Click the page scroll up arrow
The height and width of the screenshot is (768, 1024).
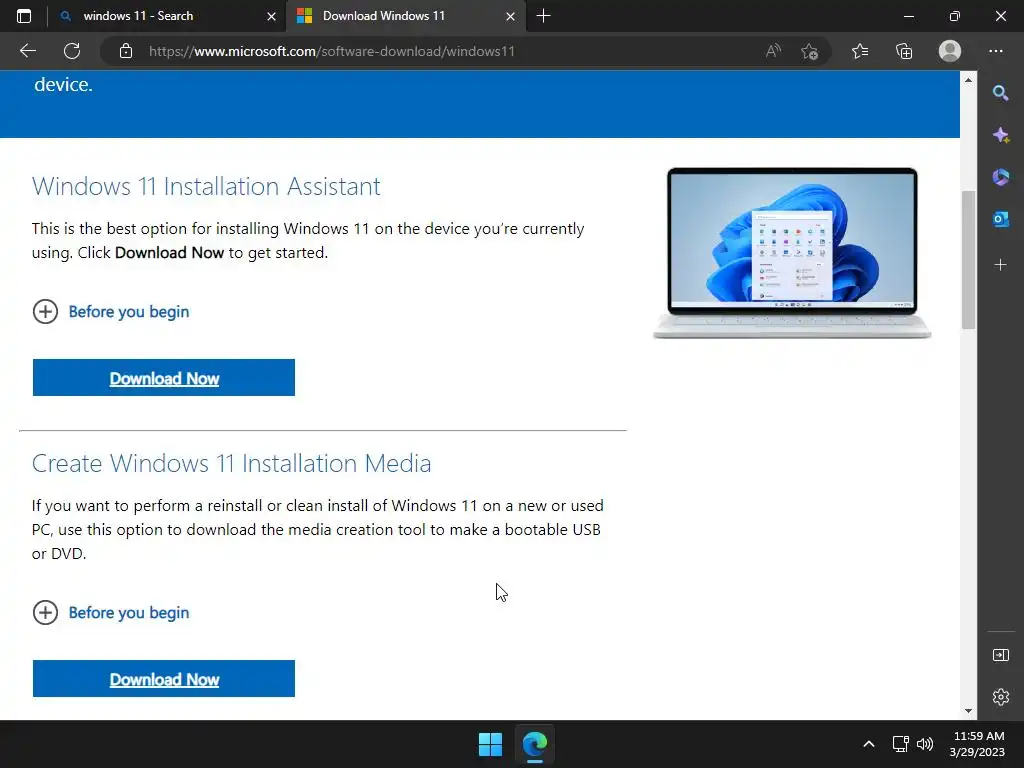[968, 80]
